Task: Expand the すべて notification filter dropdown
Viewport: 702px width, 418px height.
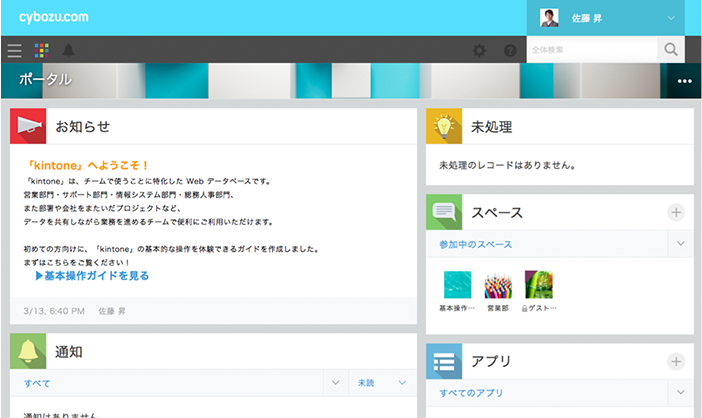Action: point(334,383)
